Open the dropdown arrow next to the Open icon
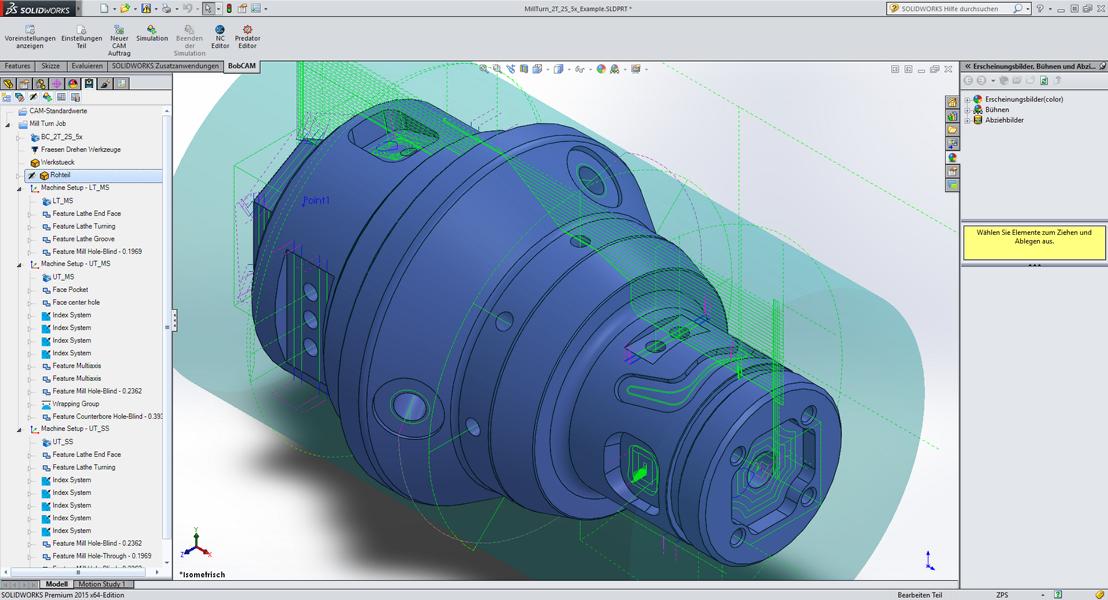 (x=134, y=8)
